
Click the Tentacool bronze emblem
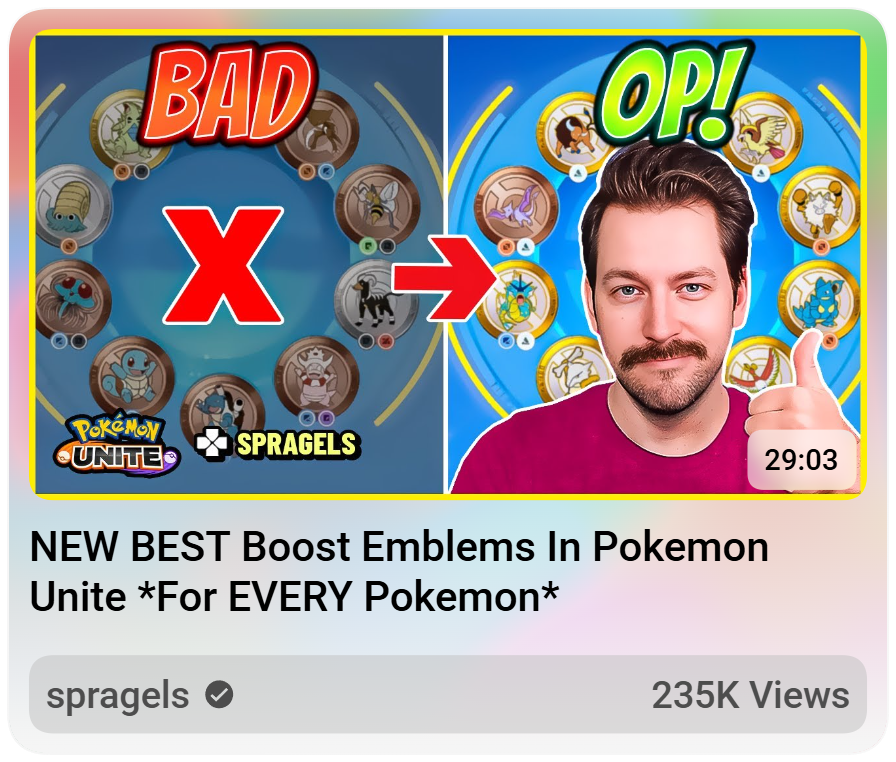pyautogui.click(x=72, y=299)
